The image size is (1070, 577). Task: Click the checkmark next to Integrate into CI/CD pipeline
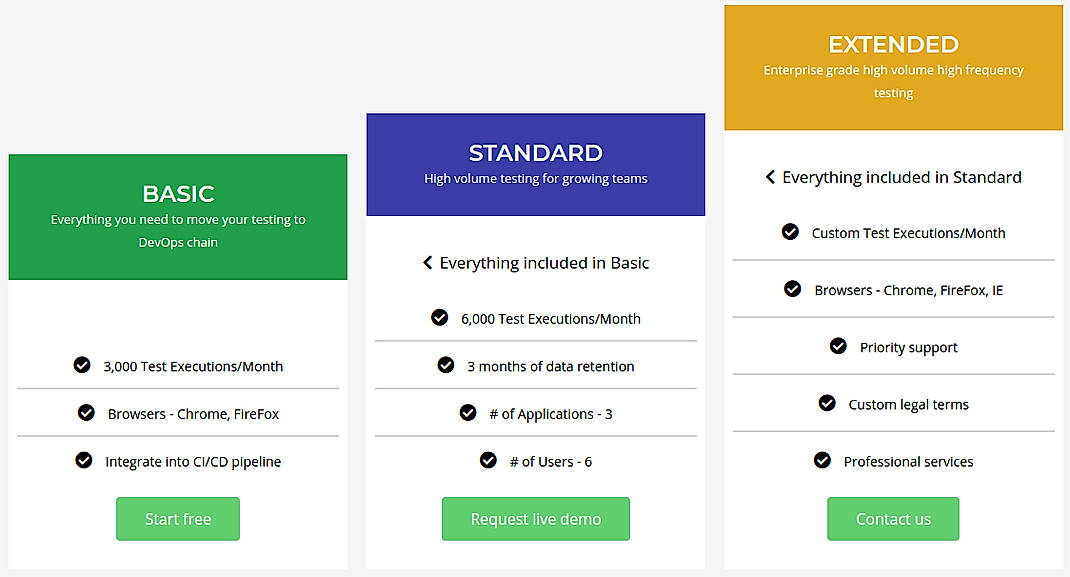tap(84, 461)
